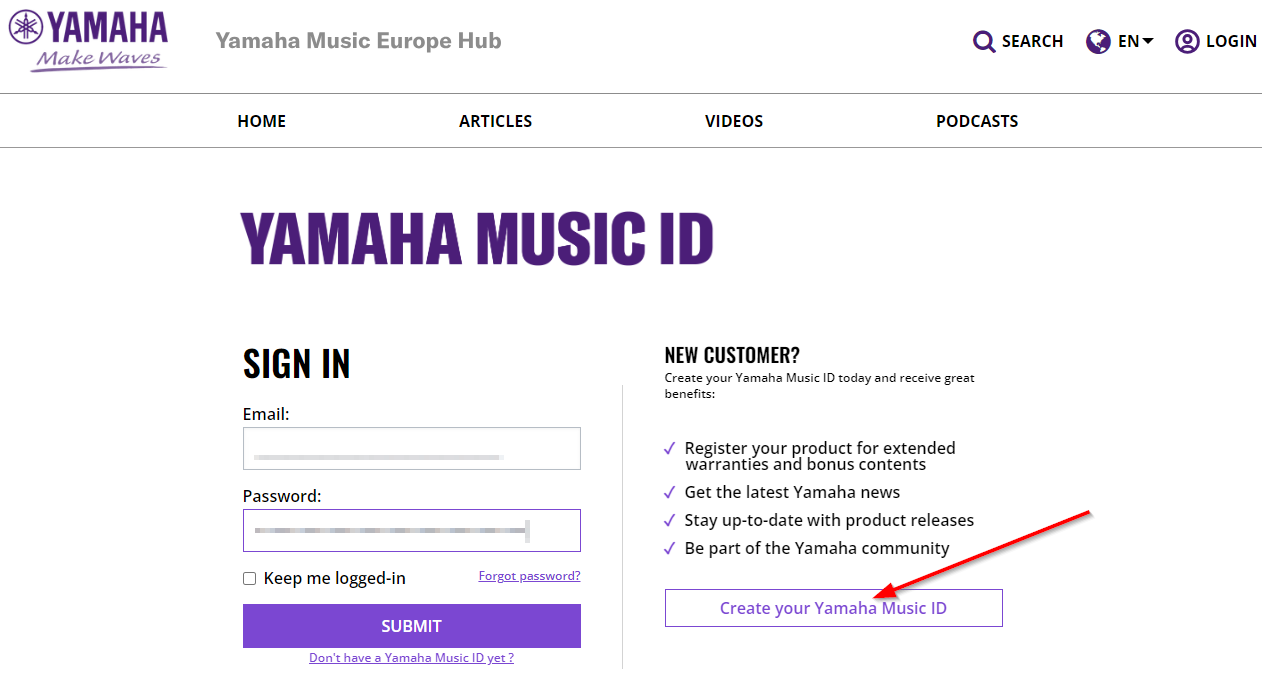The image size is (1262, 683).
Task: Go to the ARTICLES menu item
Action: point(496,121)
